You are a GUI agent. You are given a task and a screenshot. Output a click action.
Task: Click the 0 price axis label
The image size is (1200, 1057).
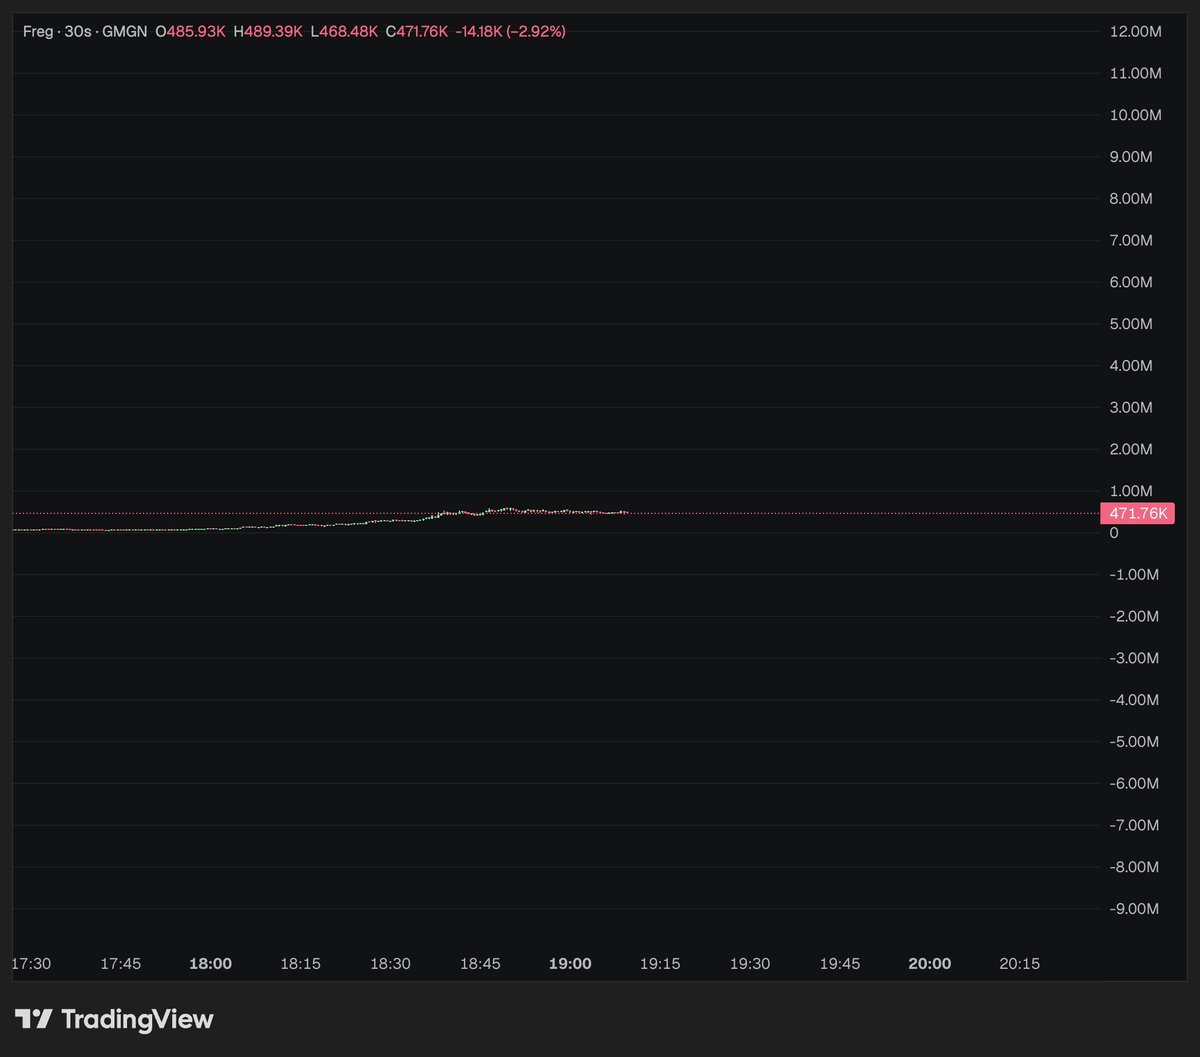(1115, 533)
